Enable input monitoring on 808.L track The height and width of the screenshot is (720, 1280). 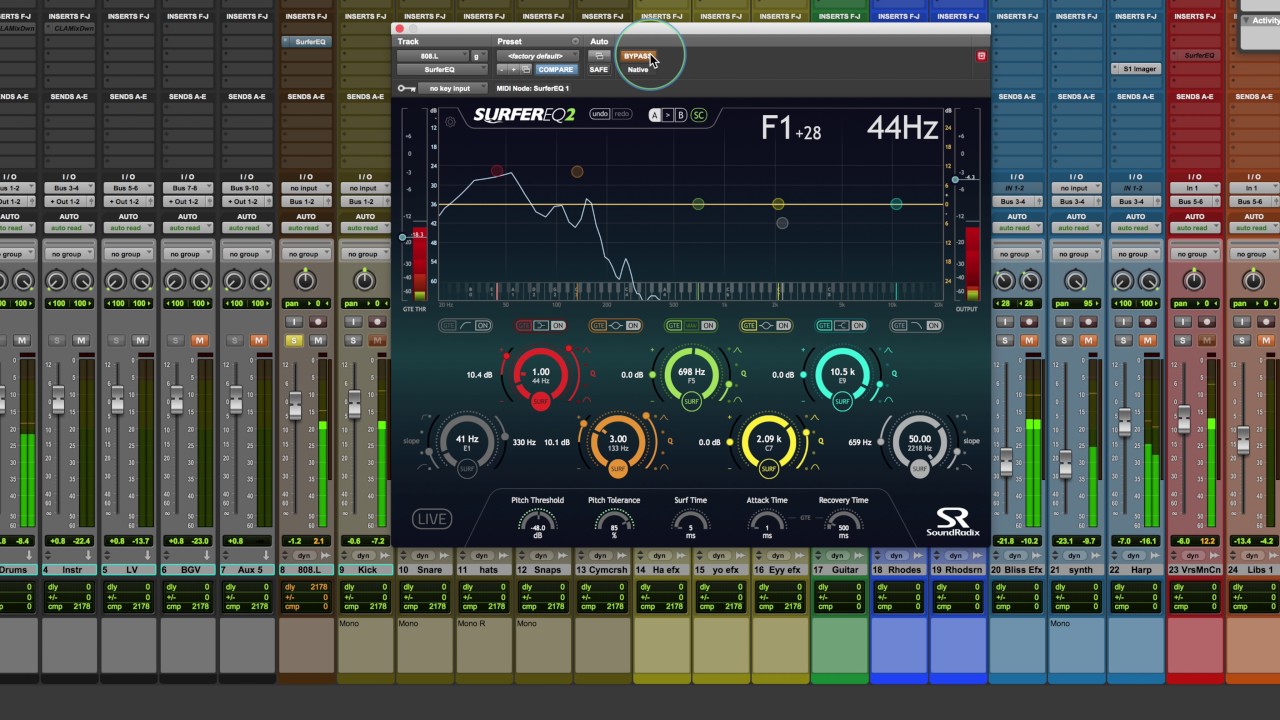294,322
